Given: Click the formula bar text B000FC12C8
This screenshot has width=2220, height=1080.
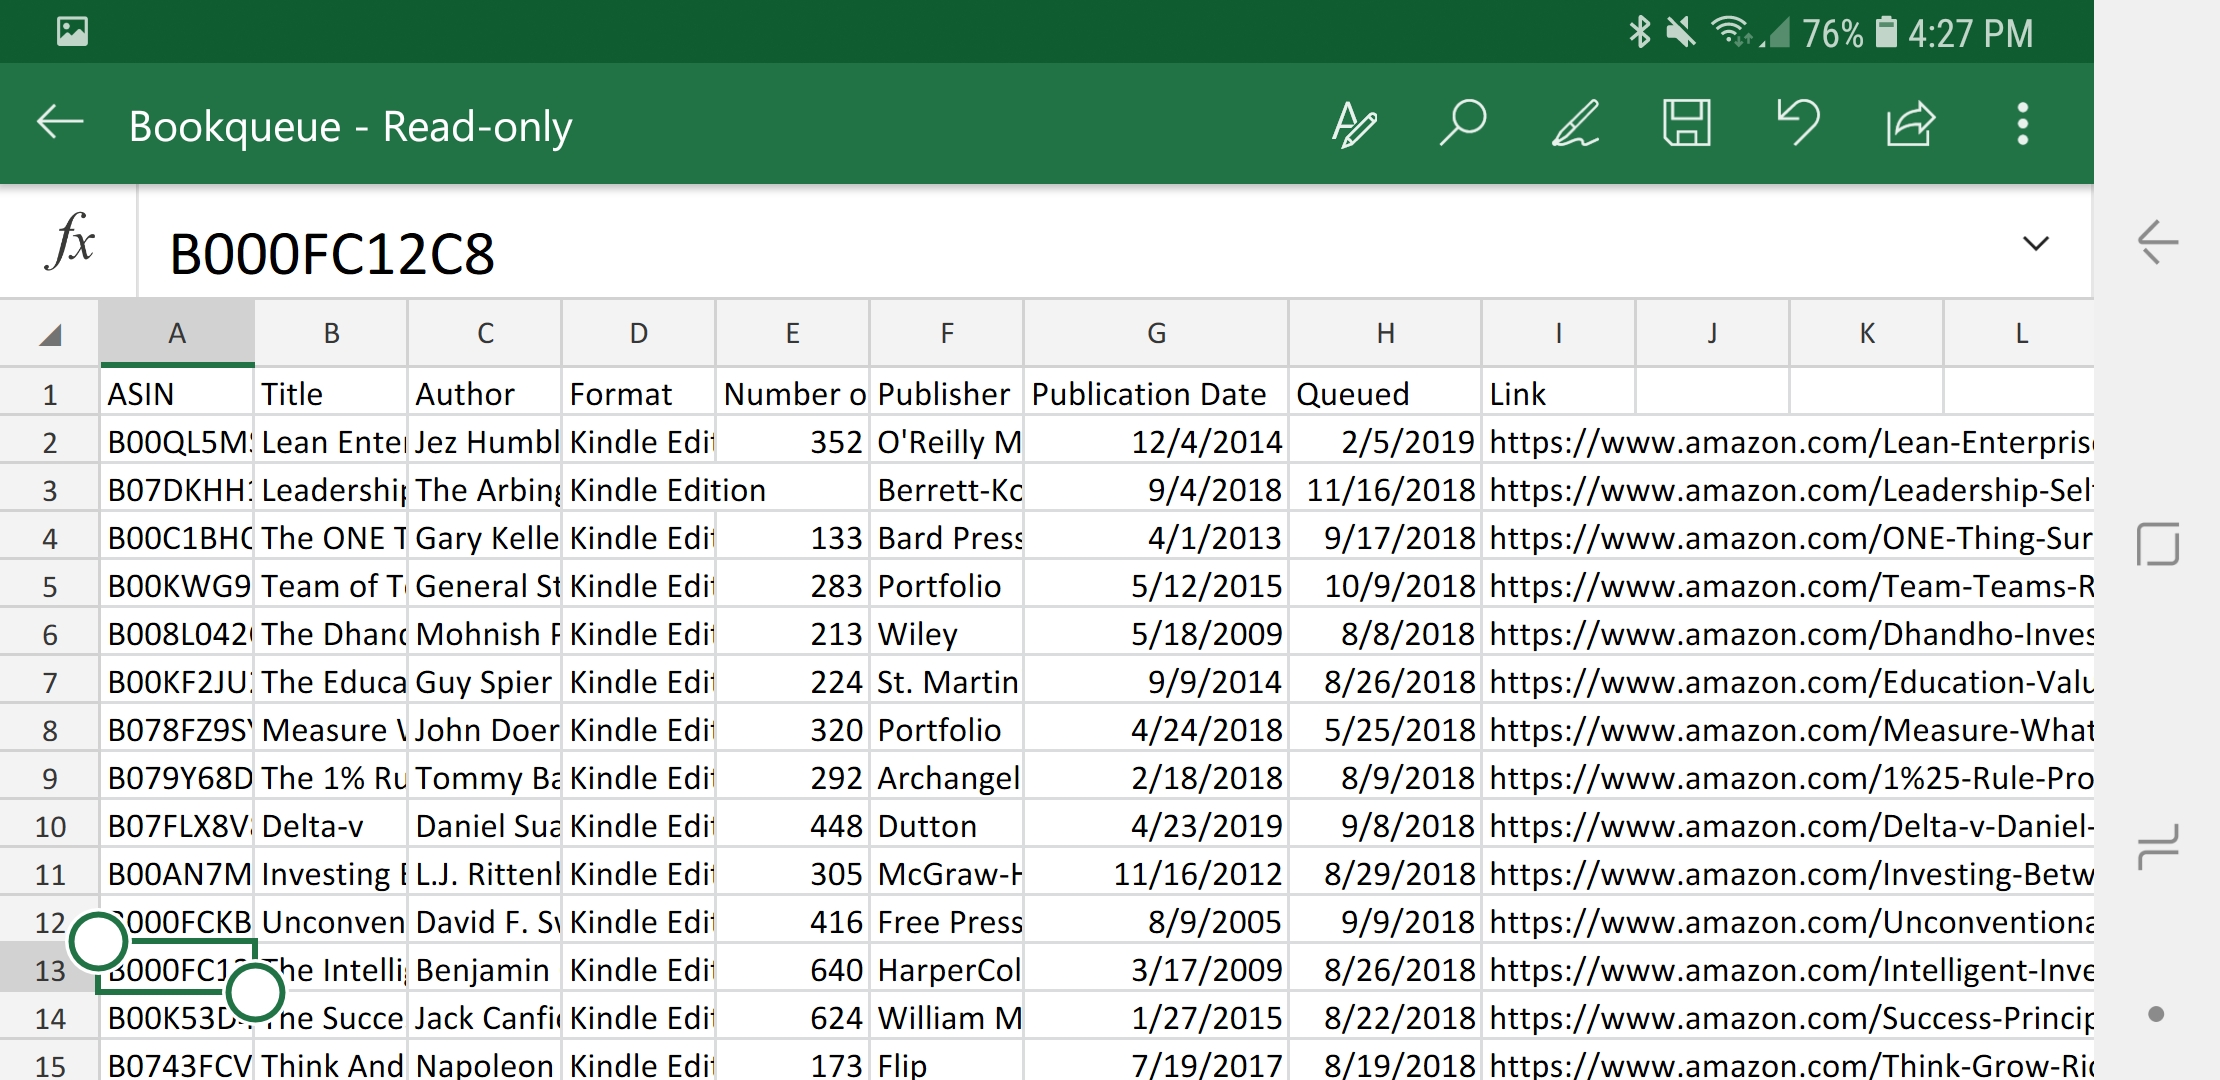Looking at the screenshot, I should click(332, 254).
